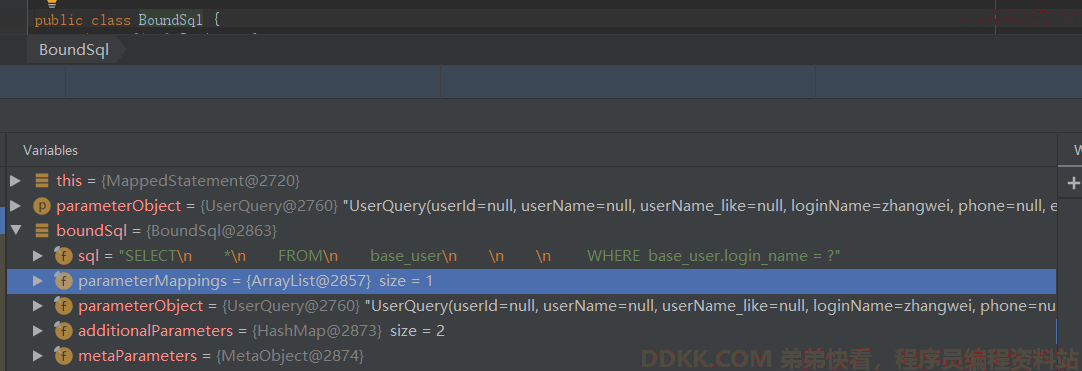Expand the sql field node
Image resolution: width=1082 pixels, height=371 pixels.
pyautogui.click(x=38, y=256)
